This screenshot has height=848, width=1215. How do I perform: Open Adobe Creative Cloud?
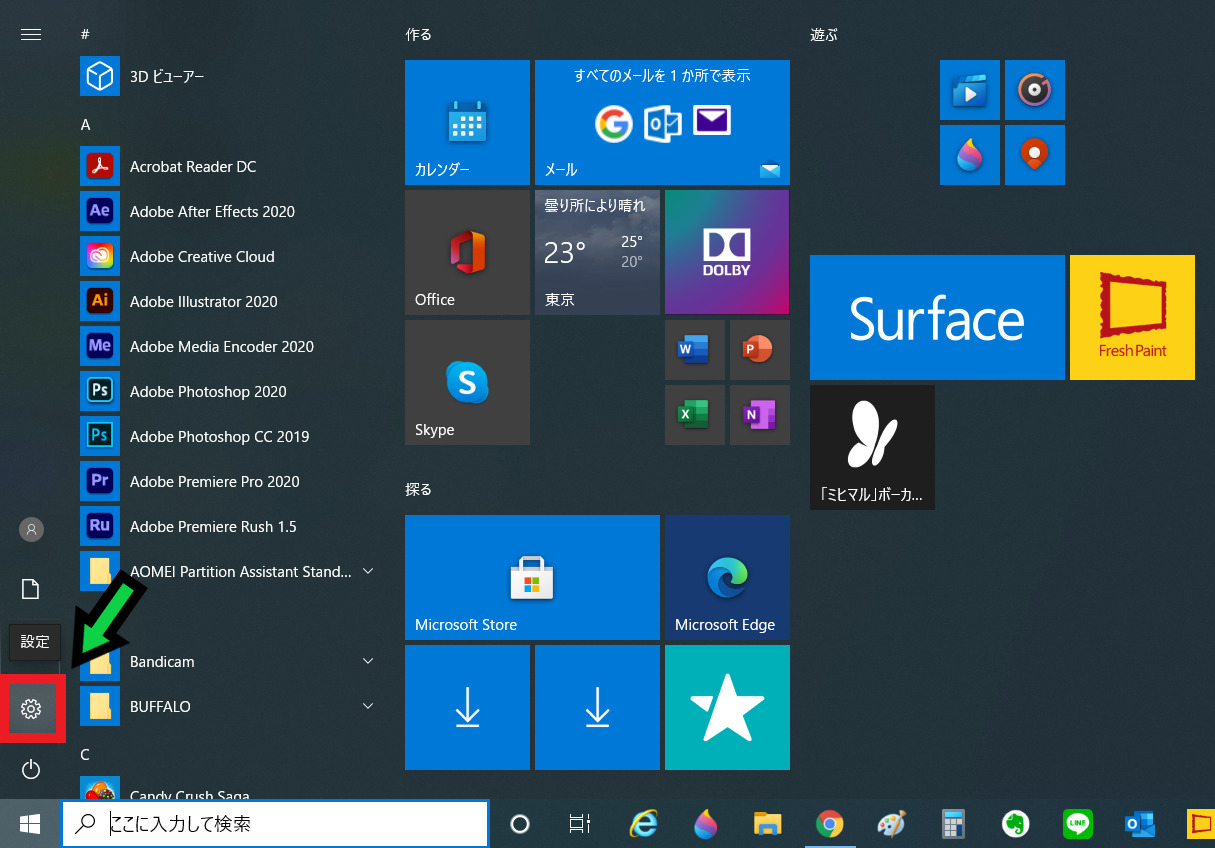coord(225,256)
